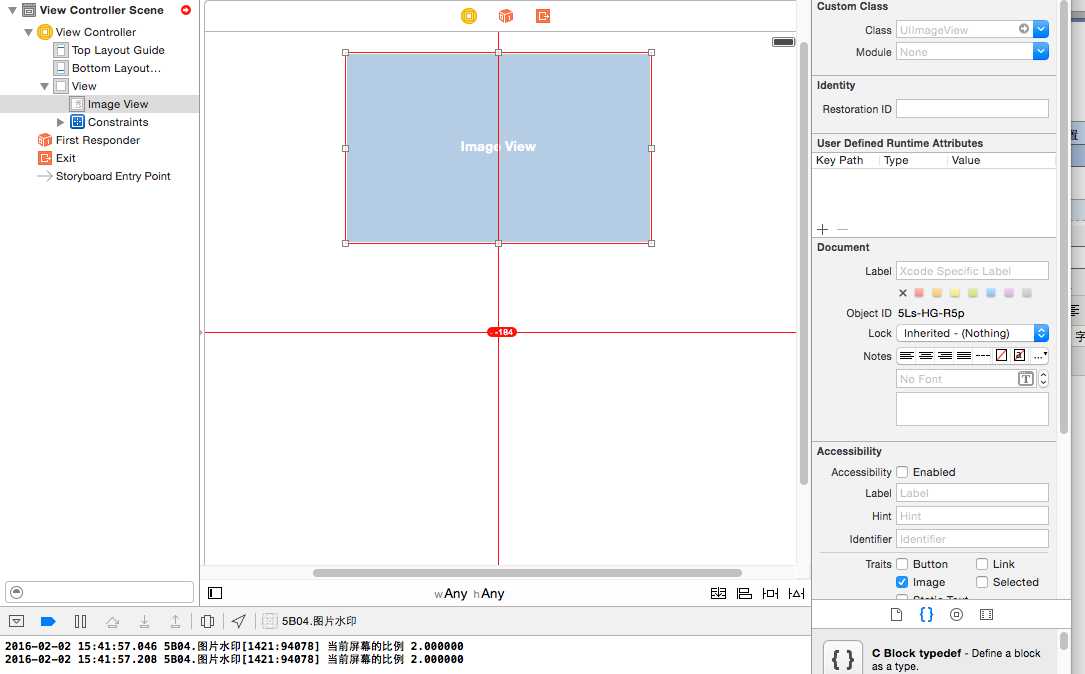Open the font picker T icon
The image size is (1085, 674).
(1025, 379)
